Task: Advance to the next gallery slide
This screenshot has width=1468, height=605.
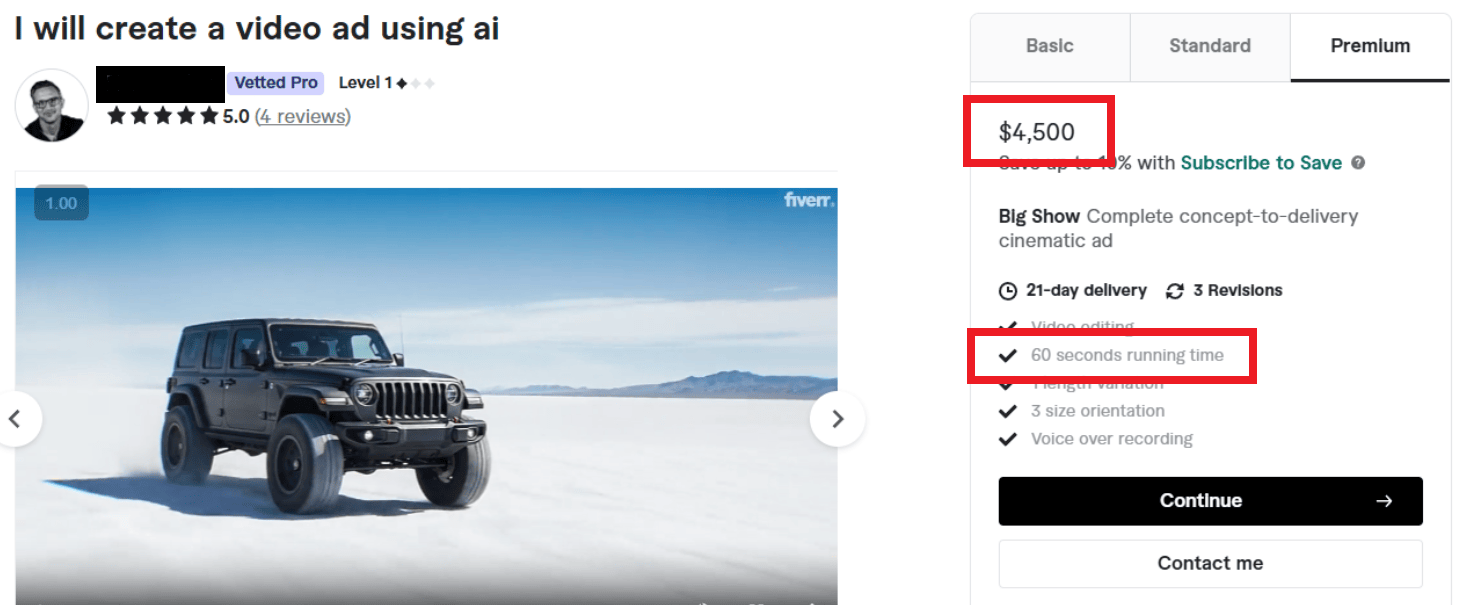Action: (838, 419)
